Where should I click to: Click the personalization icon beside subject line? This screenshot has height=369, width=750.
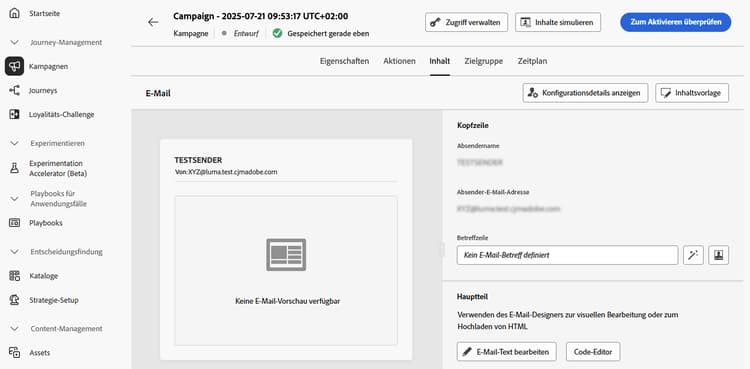pyautogui.click(x=718, y=255)
